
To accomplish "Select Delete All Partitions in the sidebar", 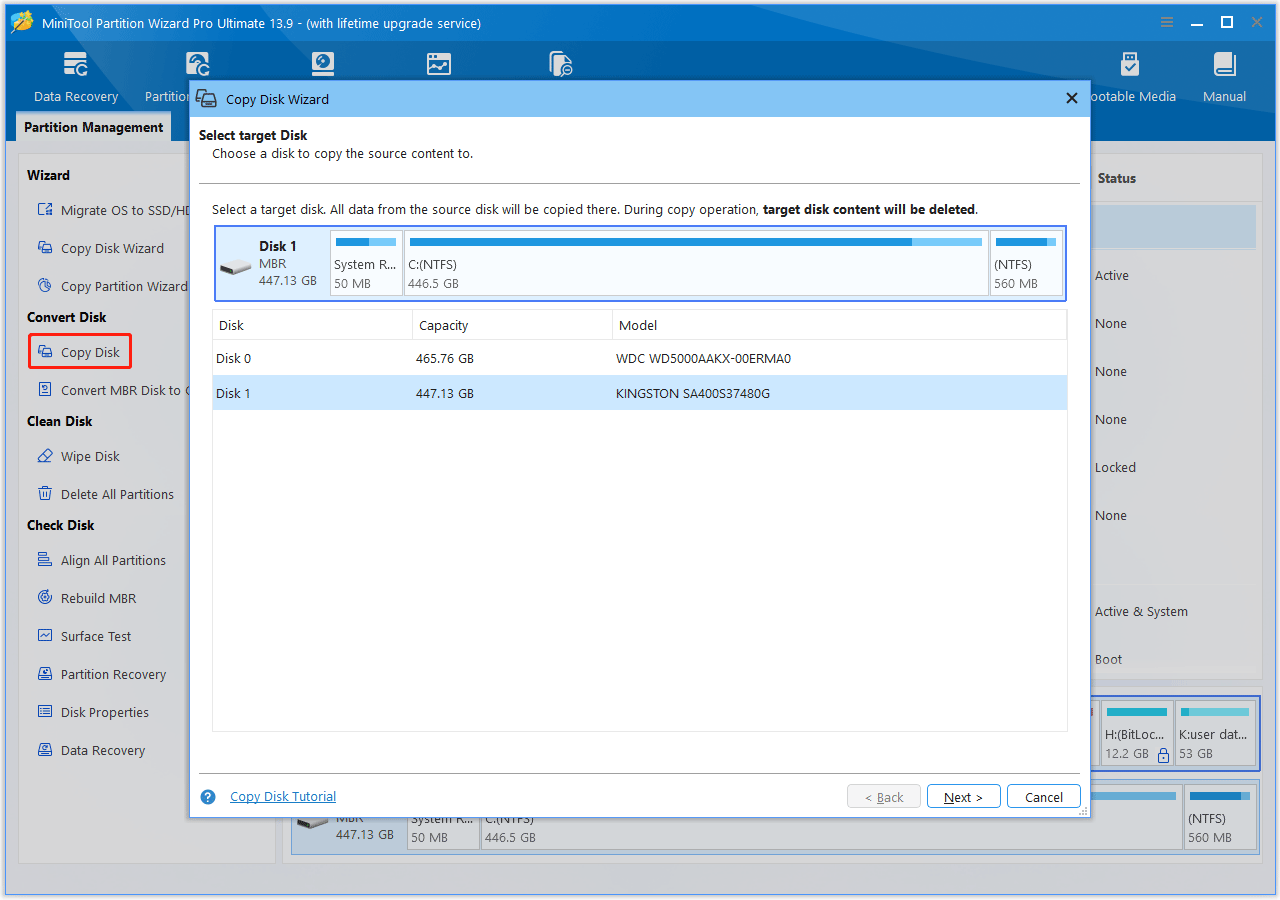I will 106,494.
